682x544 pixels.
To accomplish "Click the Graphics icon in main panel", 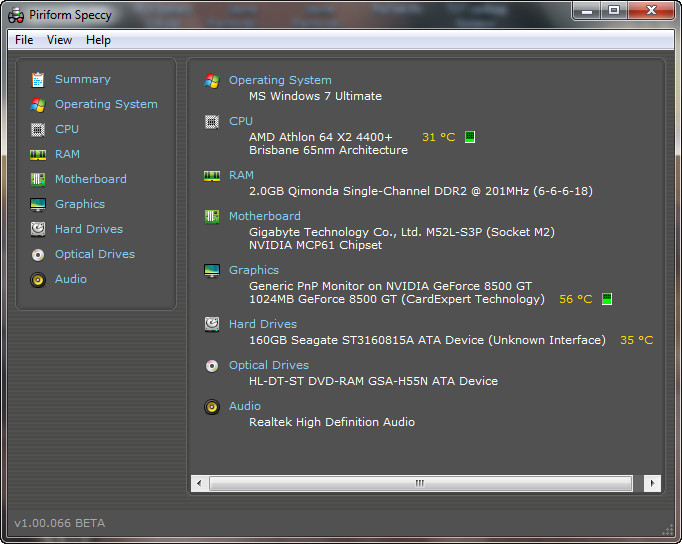I will [212, 270].
